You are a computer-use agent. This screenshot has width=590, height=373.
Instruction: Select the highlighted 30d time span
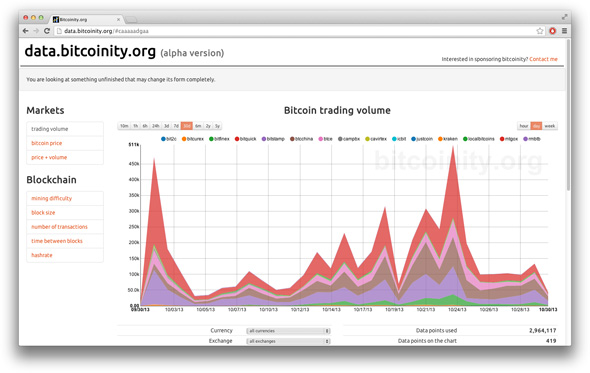(x=187, y=126)
